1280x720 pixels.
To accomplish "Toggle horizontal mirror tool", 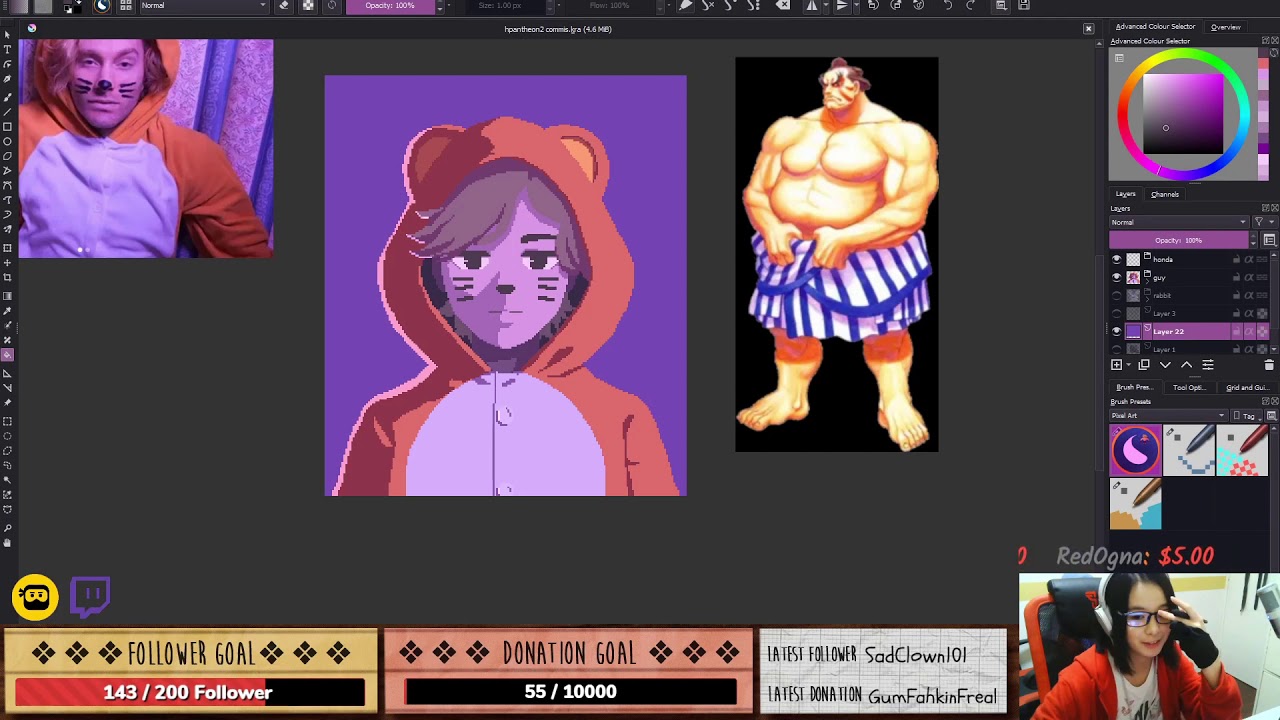I will (x=812, y=6).
